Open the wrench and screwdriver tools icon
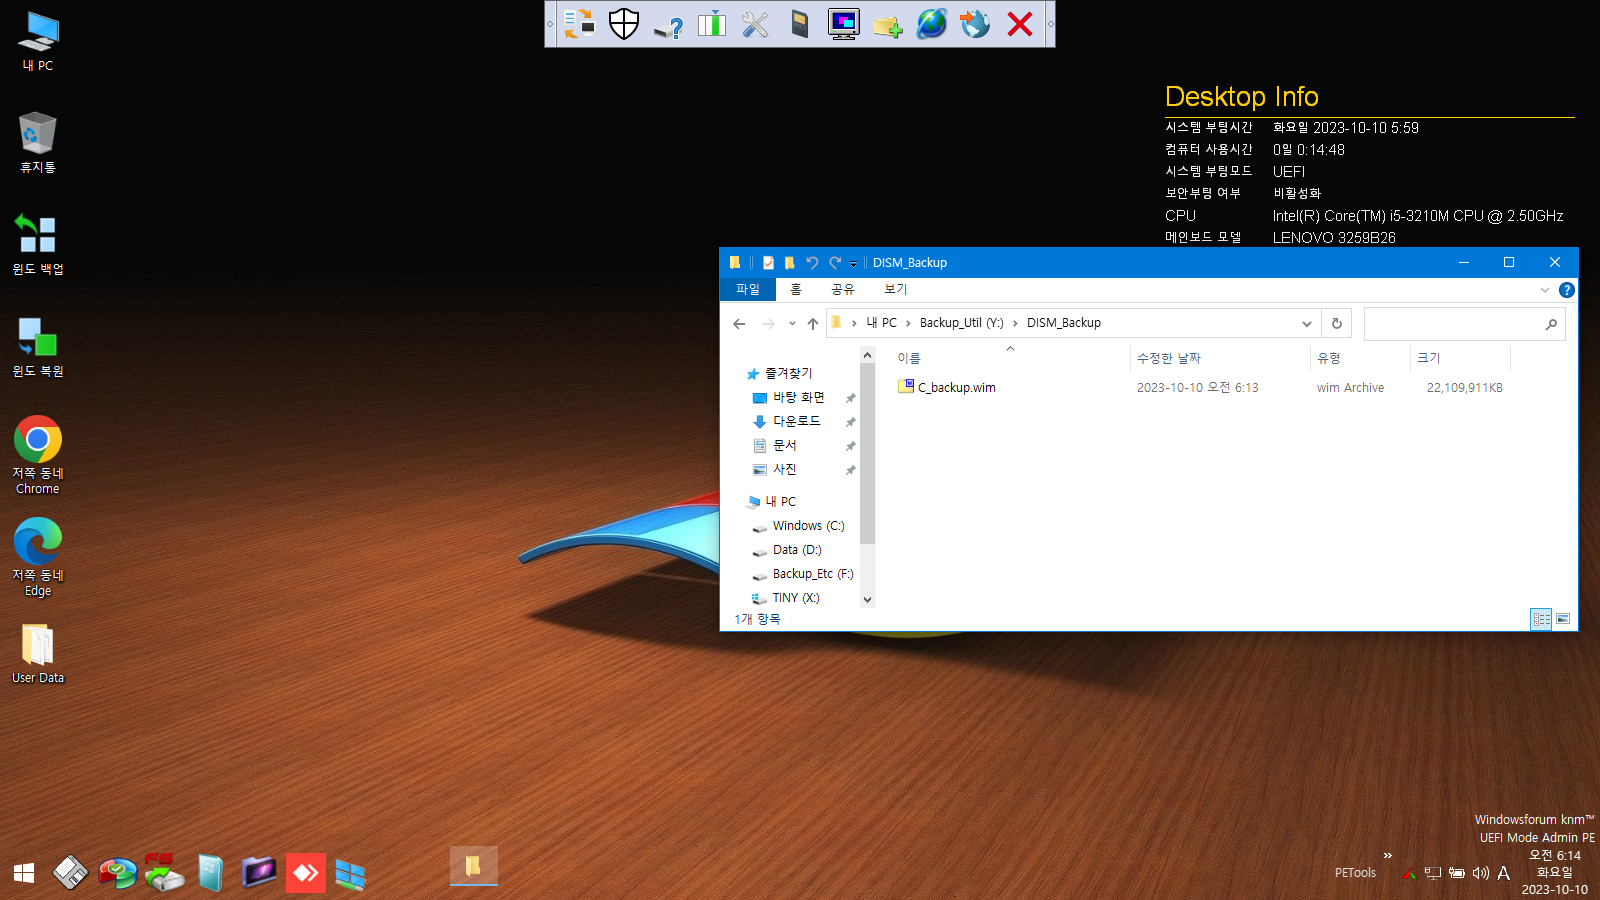 tap(756, 23)
